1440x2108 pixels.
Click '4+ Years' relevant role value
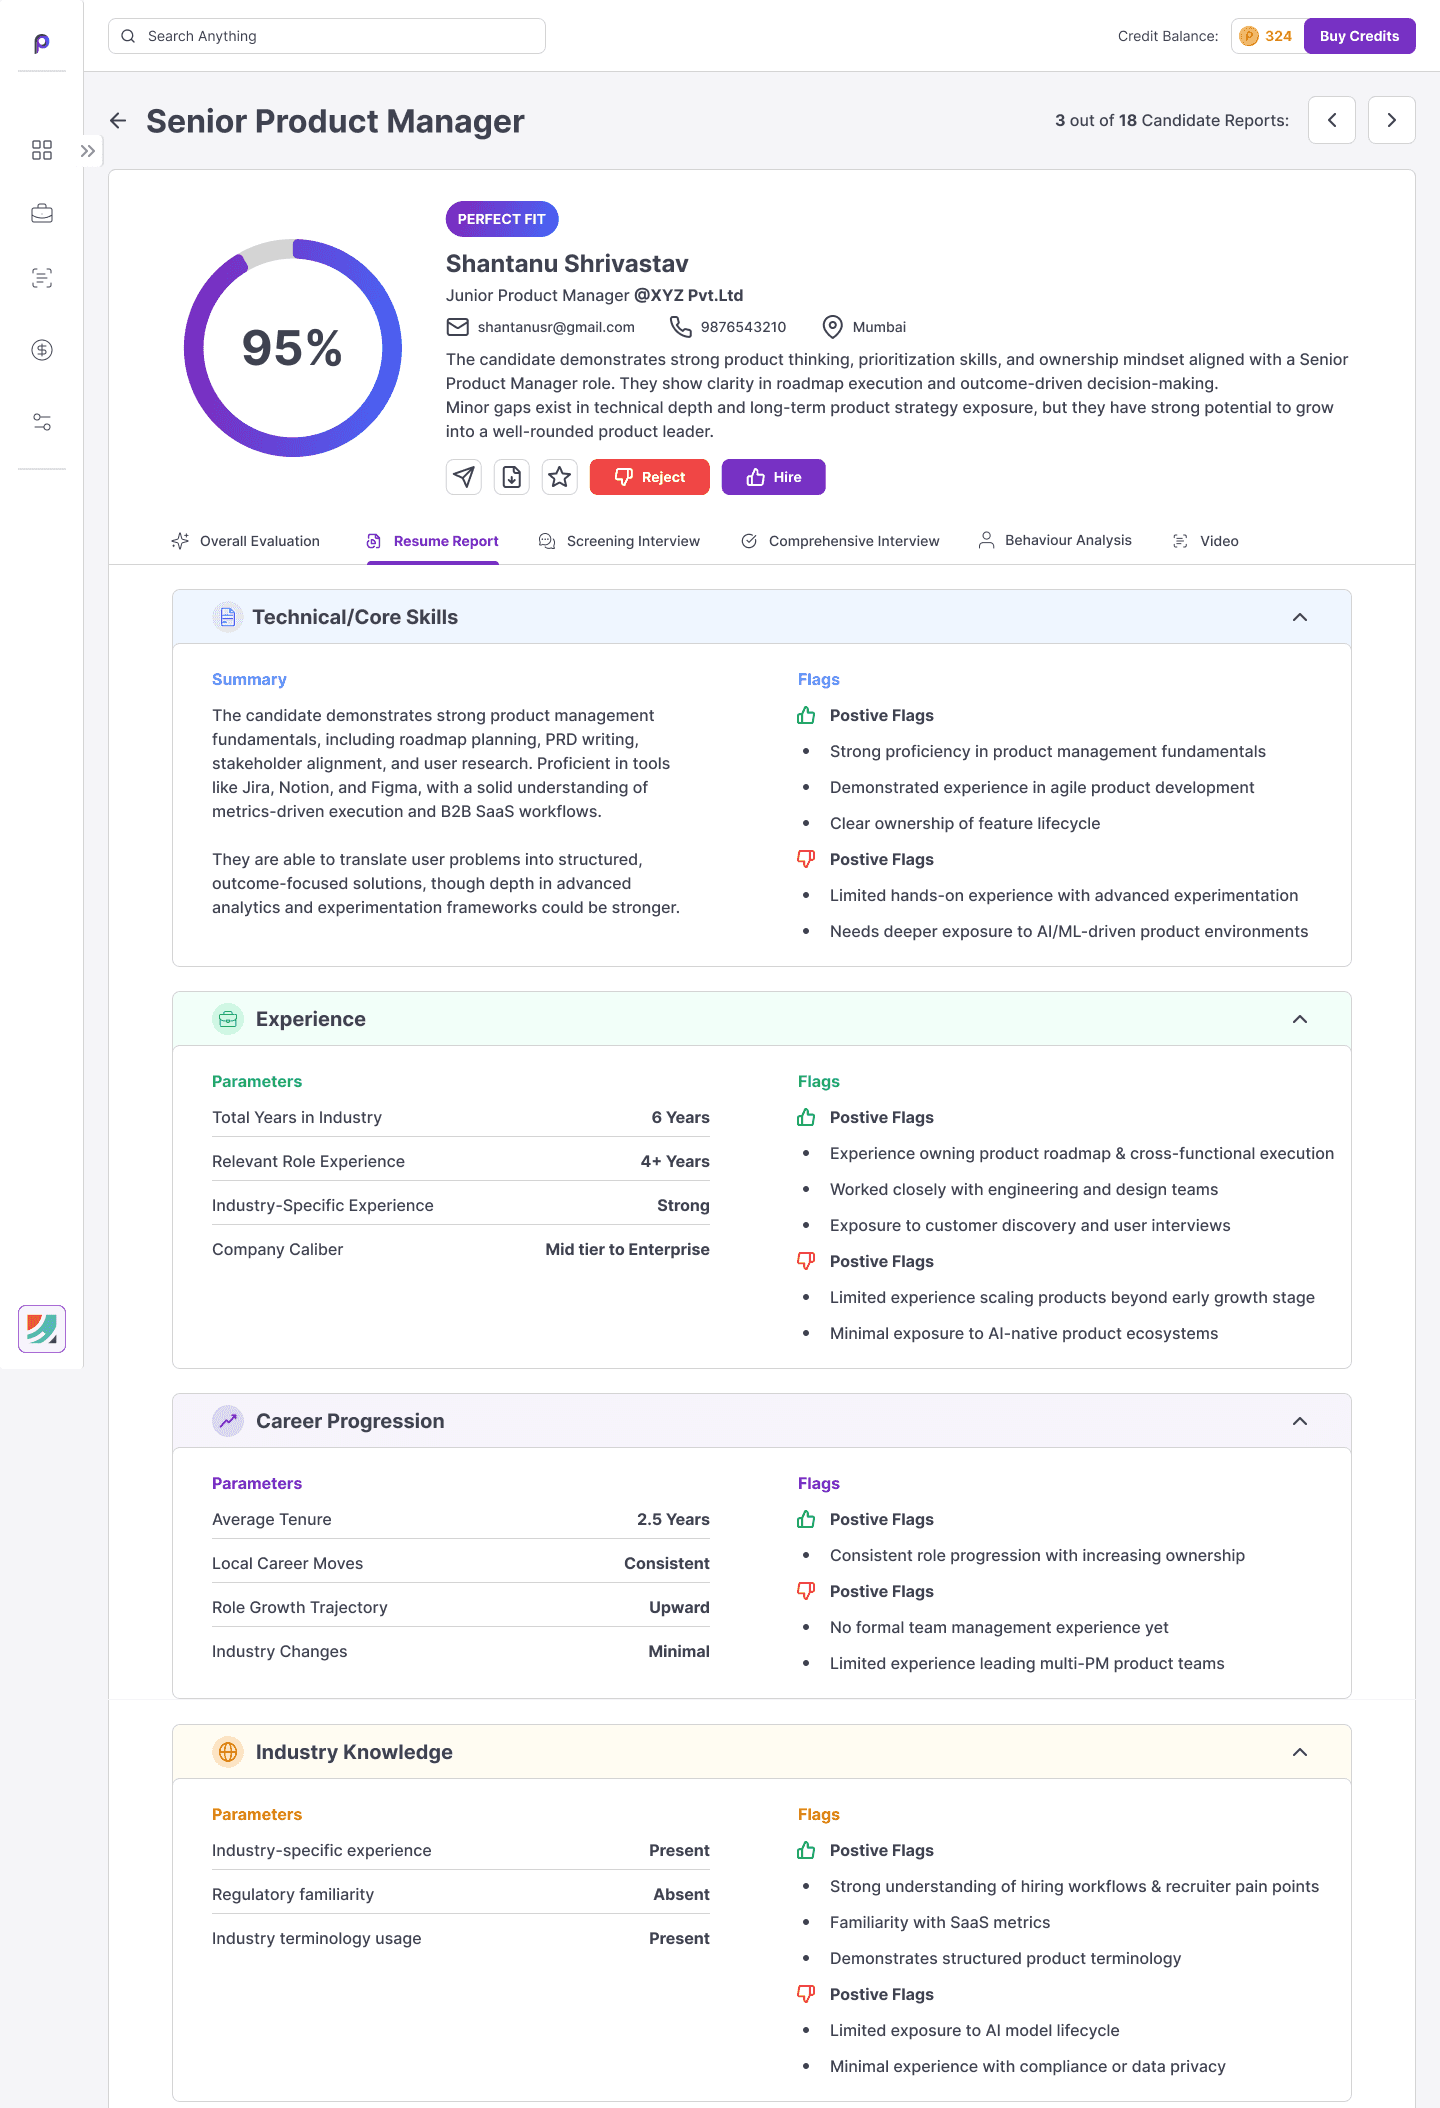[675, 1161]
